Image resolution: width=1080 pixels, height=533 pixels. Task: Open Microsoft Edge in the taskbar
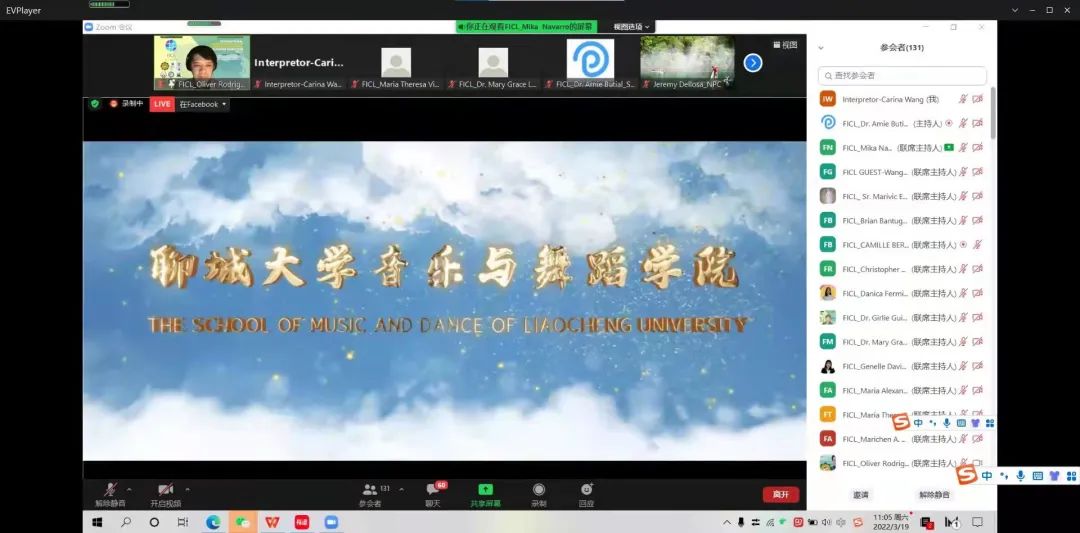tap(213, 522)
